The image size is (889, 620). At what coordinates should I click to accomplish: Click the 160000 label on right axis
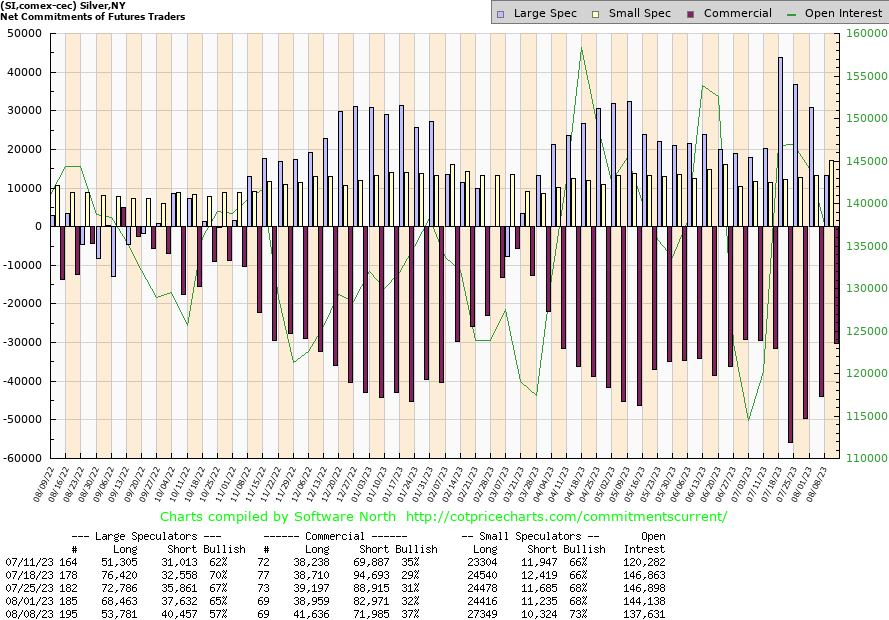pyautogui.click(x=865, y=34)
